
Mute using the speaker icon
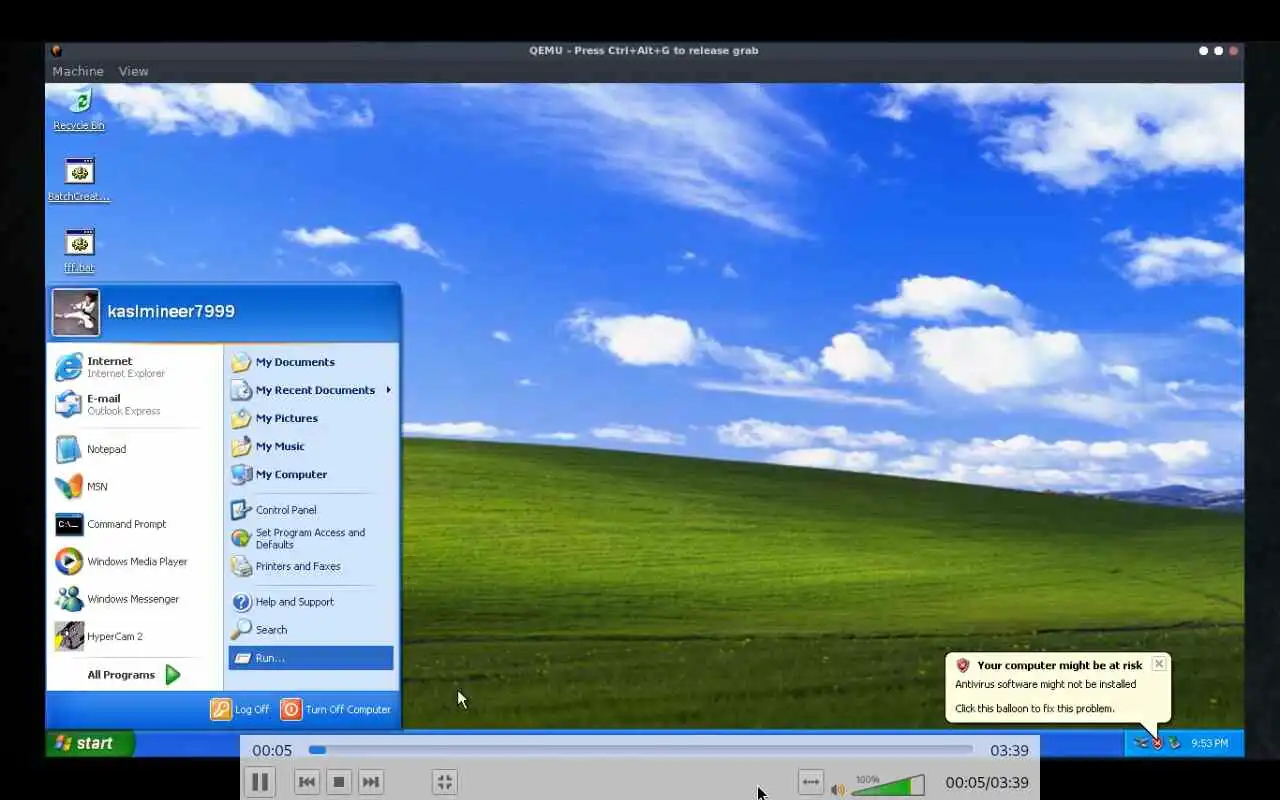pyautogui.click(x=838, y=790)
